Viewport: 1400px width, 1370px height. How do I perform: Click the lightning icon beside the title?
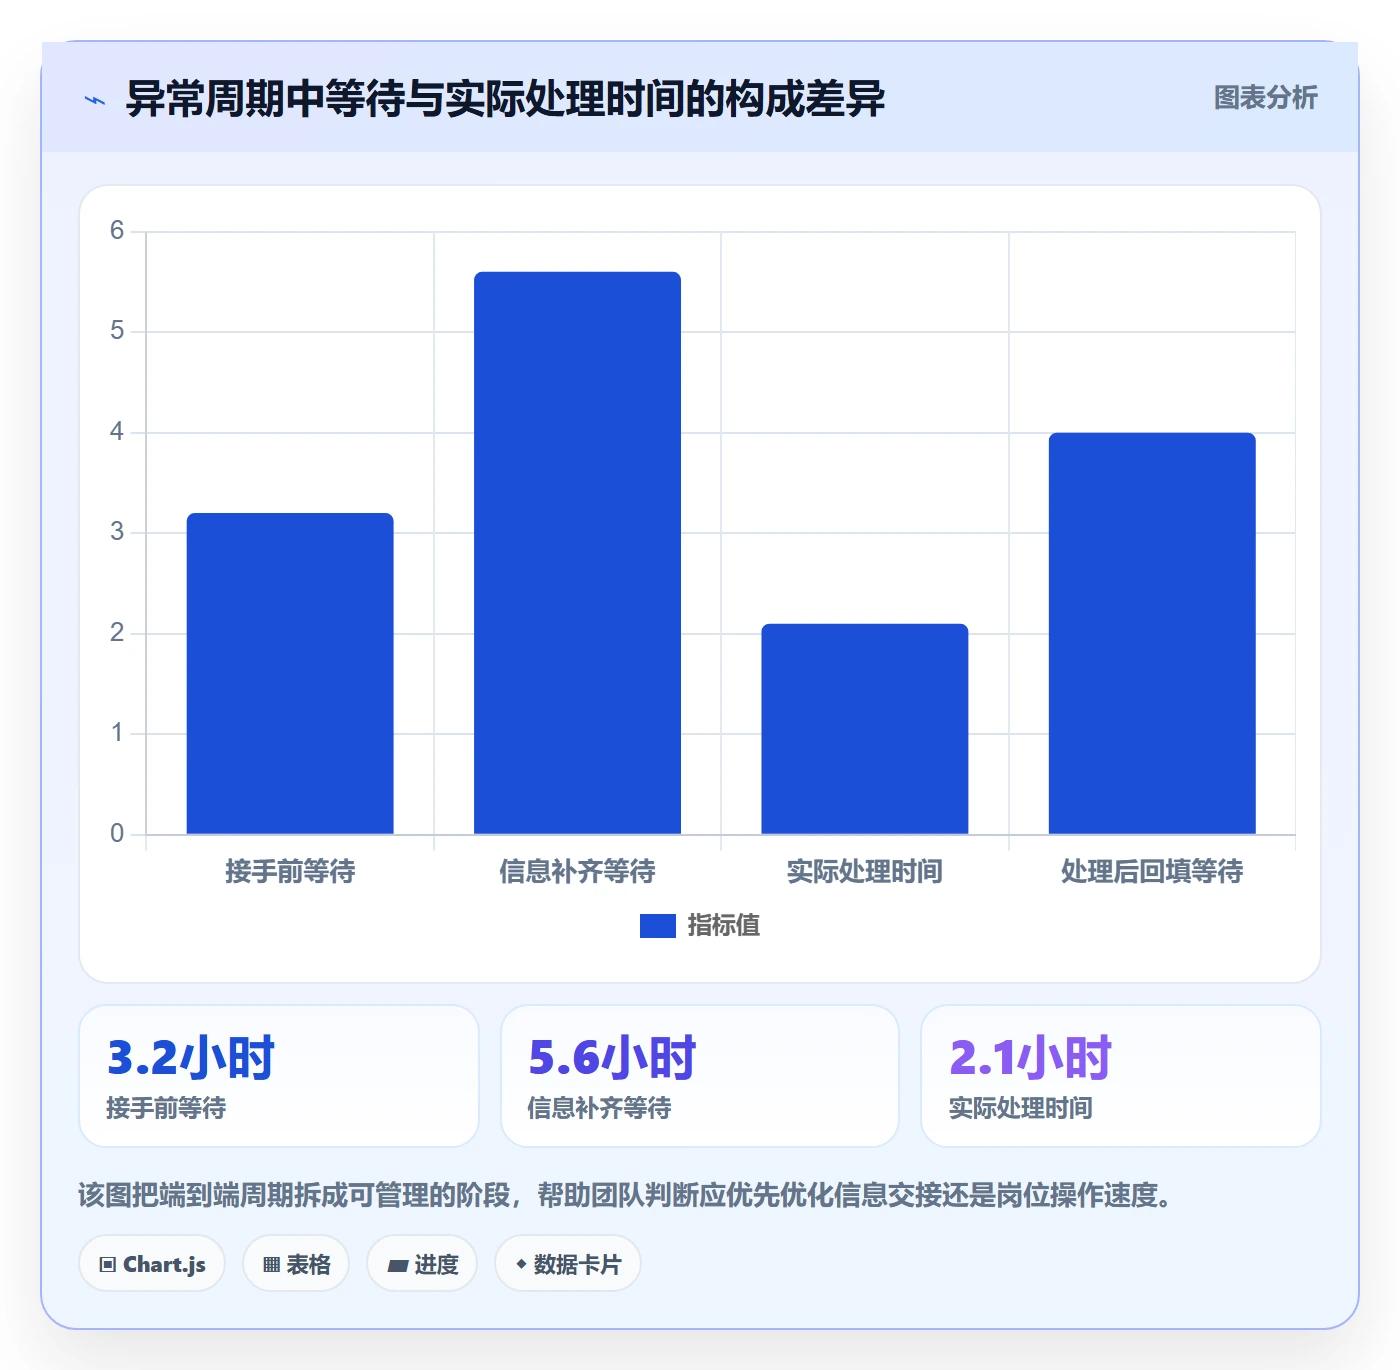(95, 100)
